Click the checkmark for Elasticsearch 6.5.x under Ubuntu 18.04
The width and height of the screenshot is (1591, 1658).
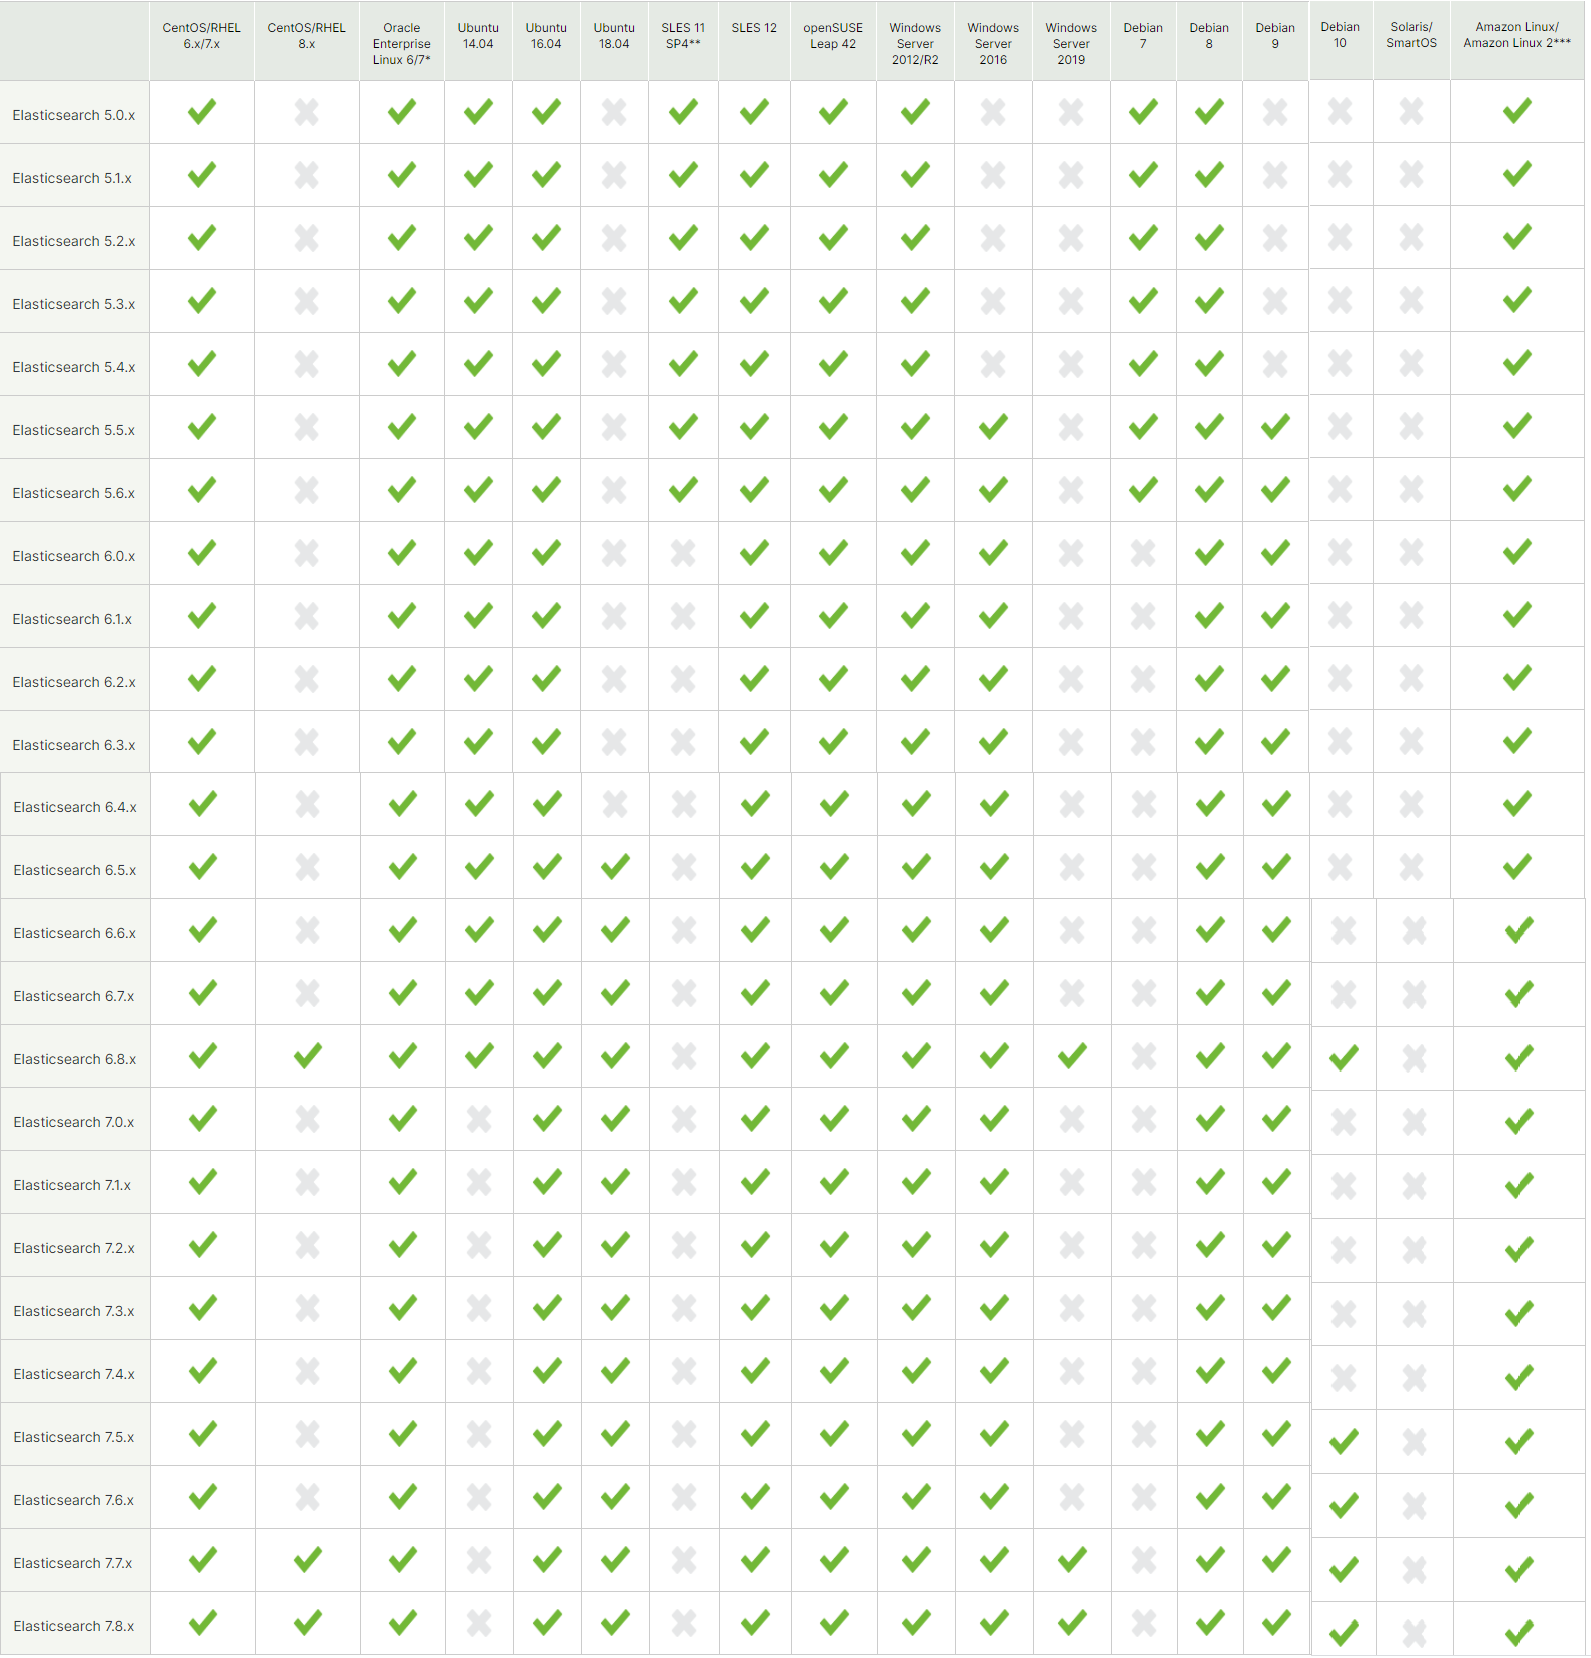615,866
